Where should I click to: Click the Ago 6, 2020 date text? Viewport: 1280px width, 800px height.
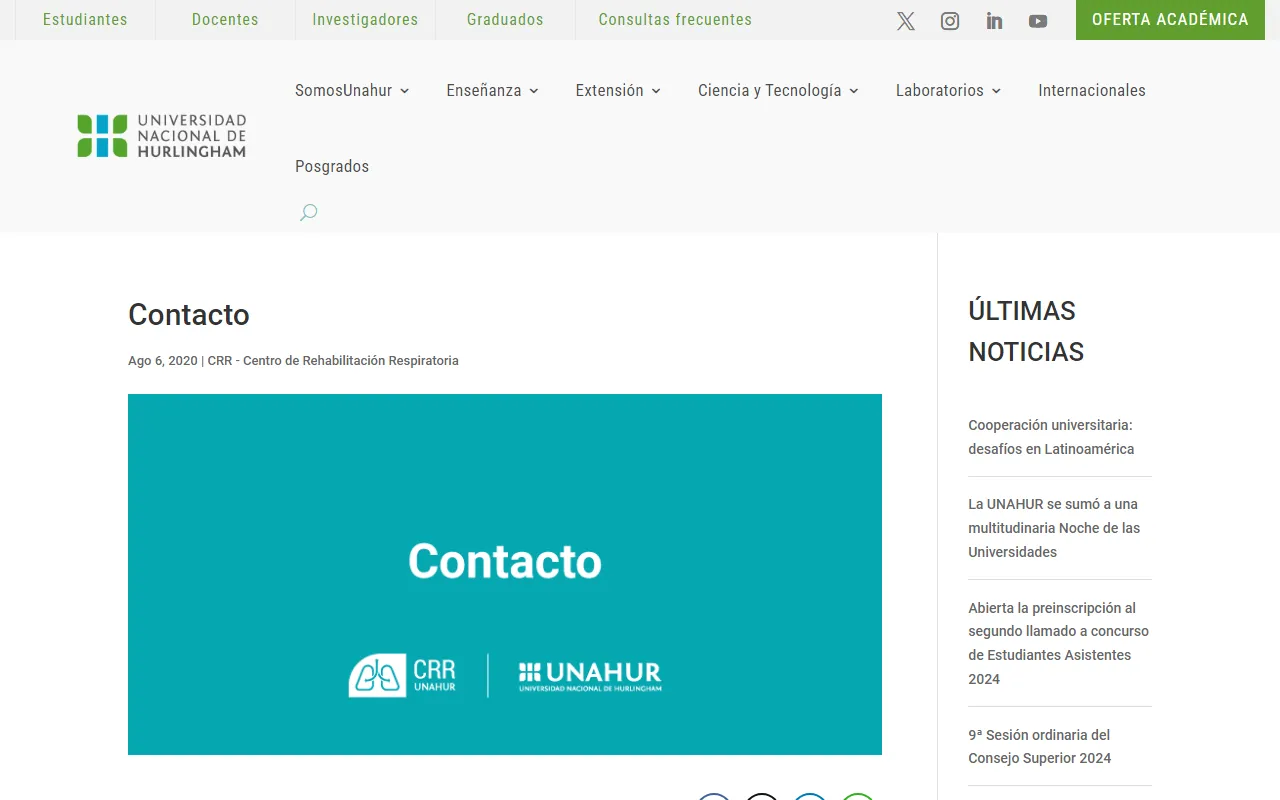(x=163, y=361)
